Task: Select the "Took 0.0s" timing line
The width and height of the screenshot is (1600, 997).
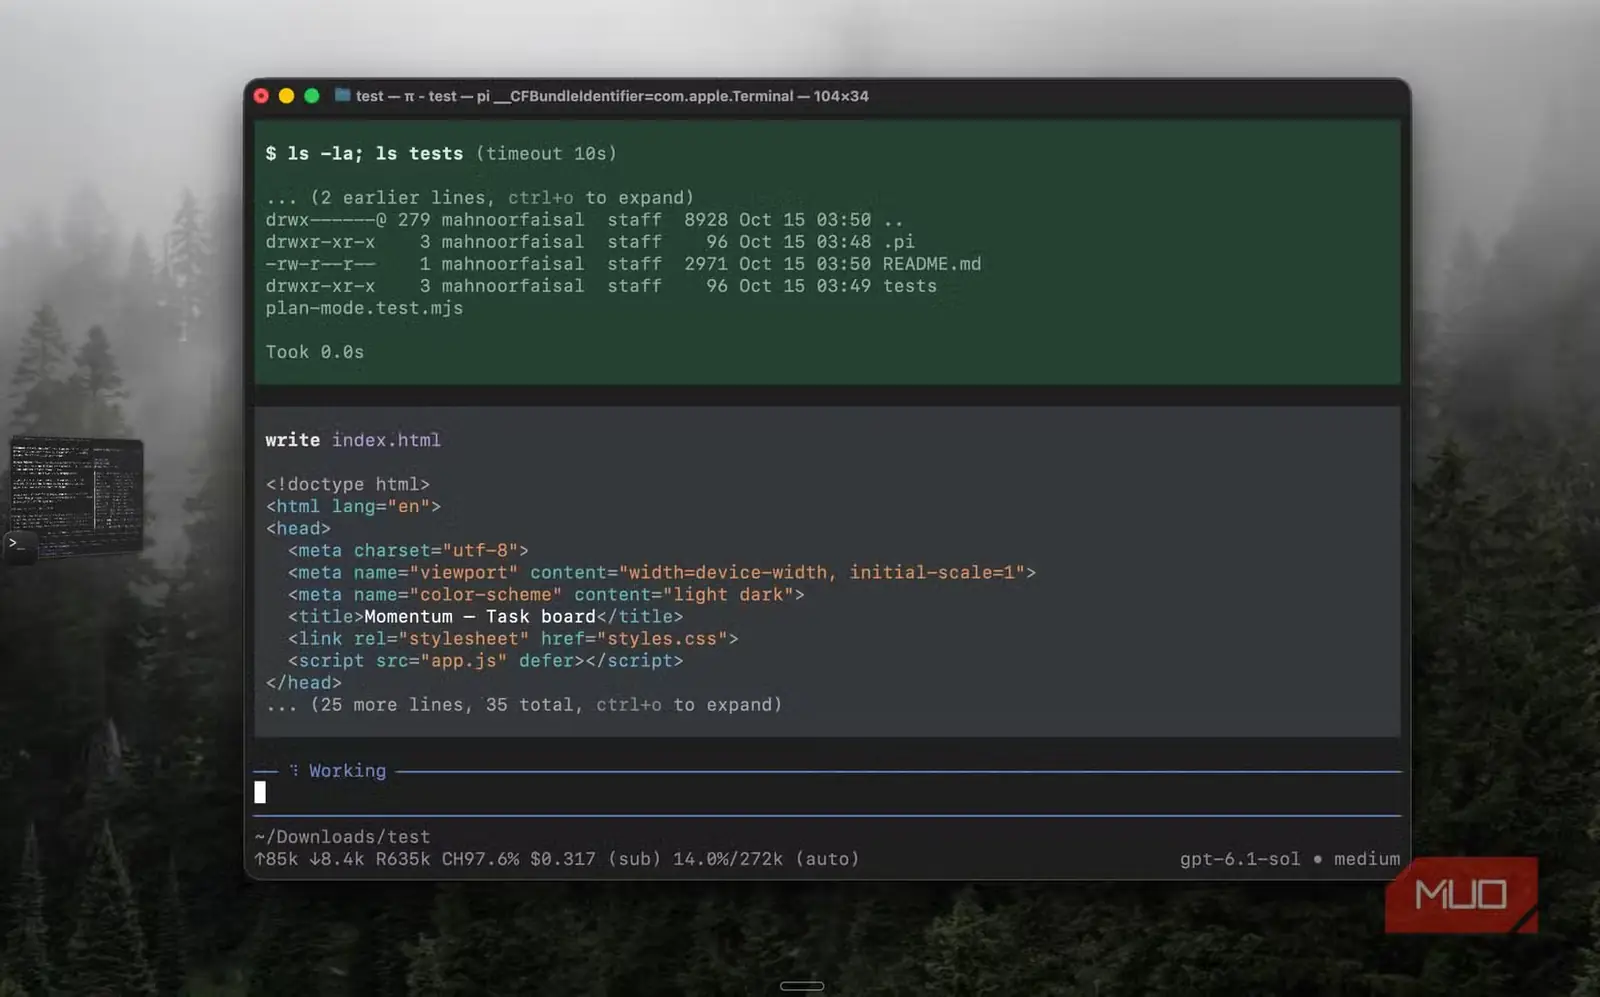Action: tap(315, 352)
